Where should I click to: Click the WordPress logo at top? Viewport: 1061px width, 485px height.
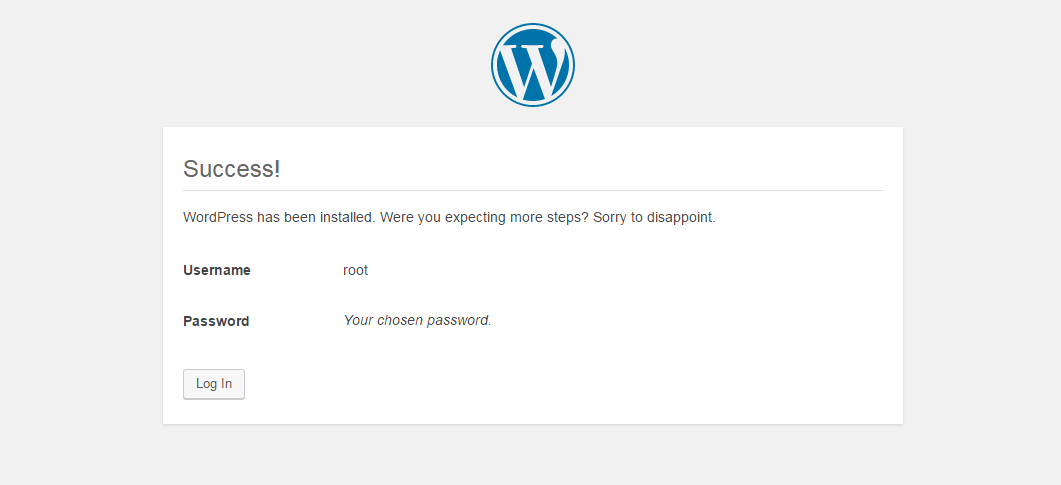click(533, 65)
